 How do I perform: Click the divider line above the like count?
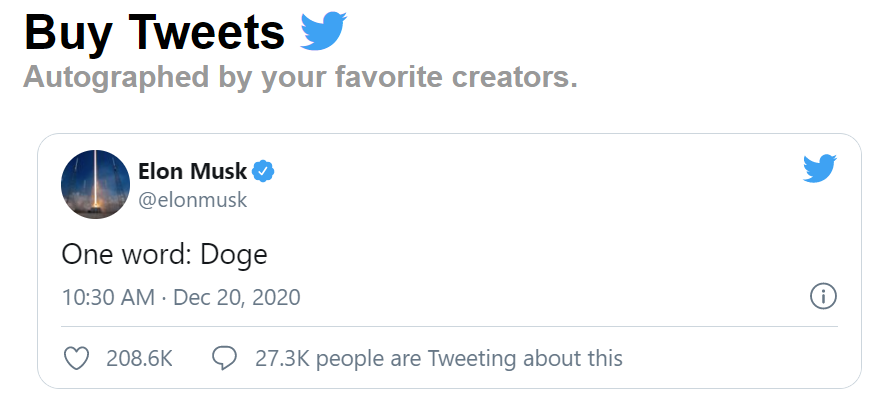[449, 326]
